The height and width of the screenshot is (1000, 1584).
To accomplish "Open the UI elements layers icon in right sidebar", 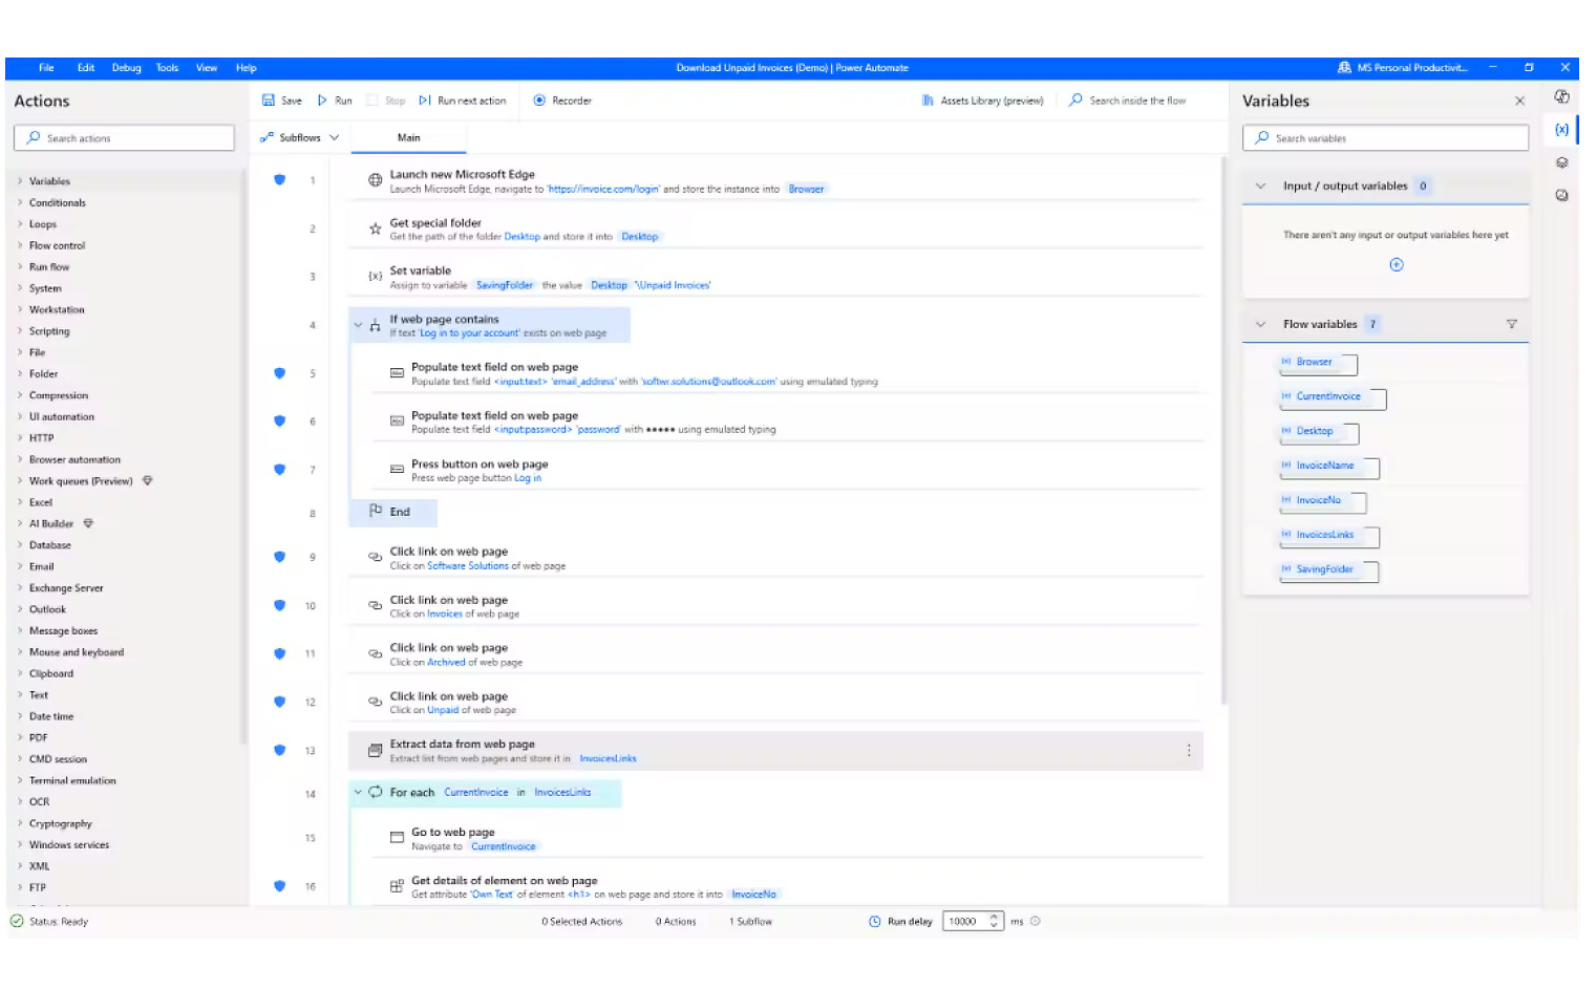I will click(1562, 163).
